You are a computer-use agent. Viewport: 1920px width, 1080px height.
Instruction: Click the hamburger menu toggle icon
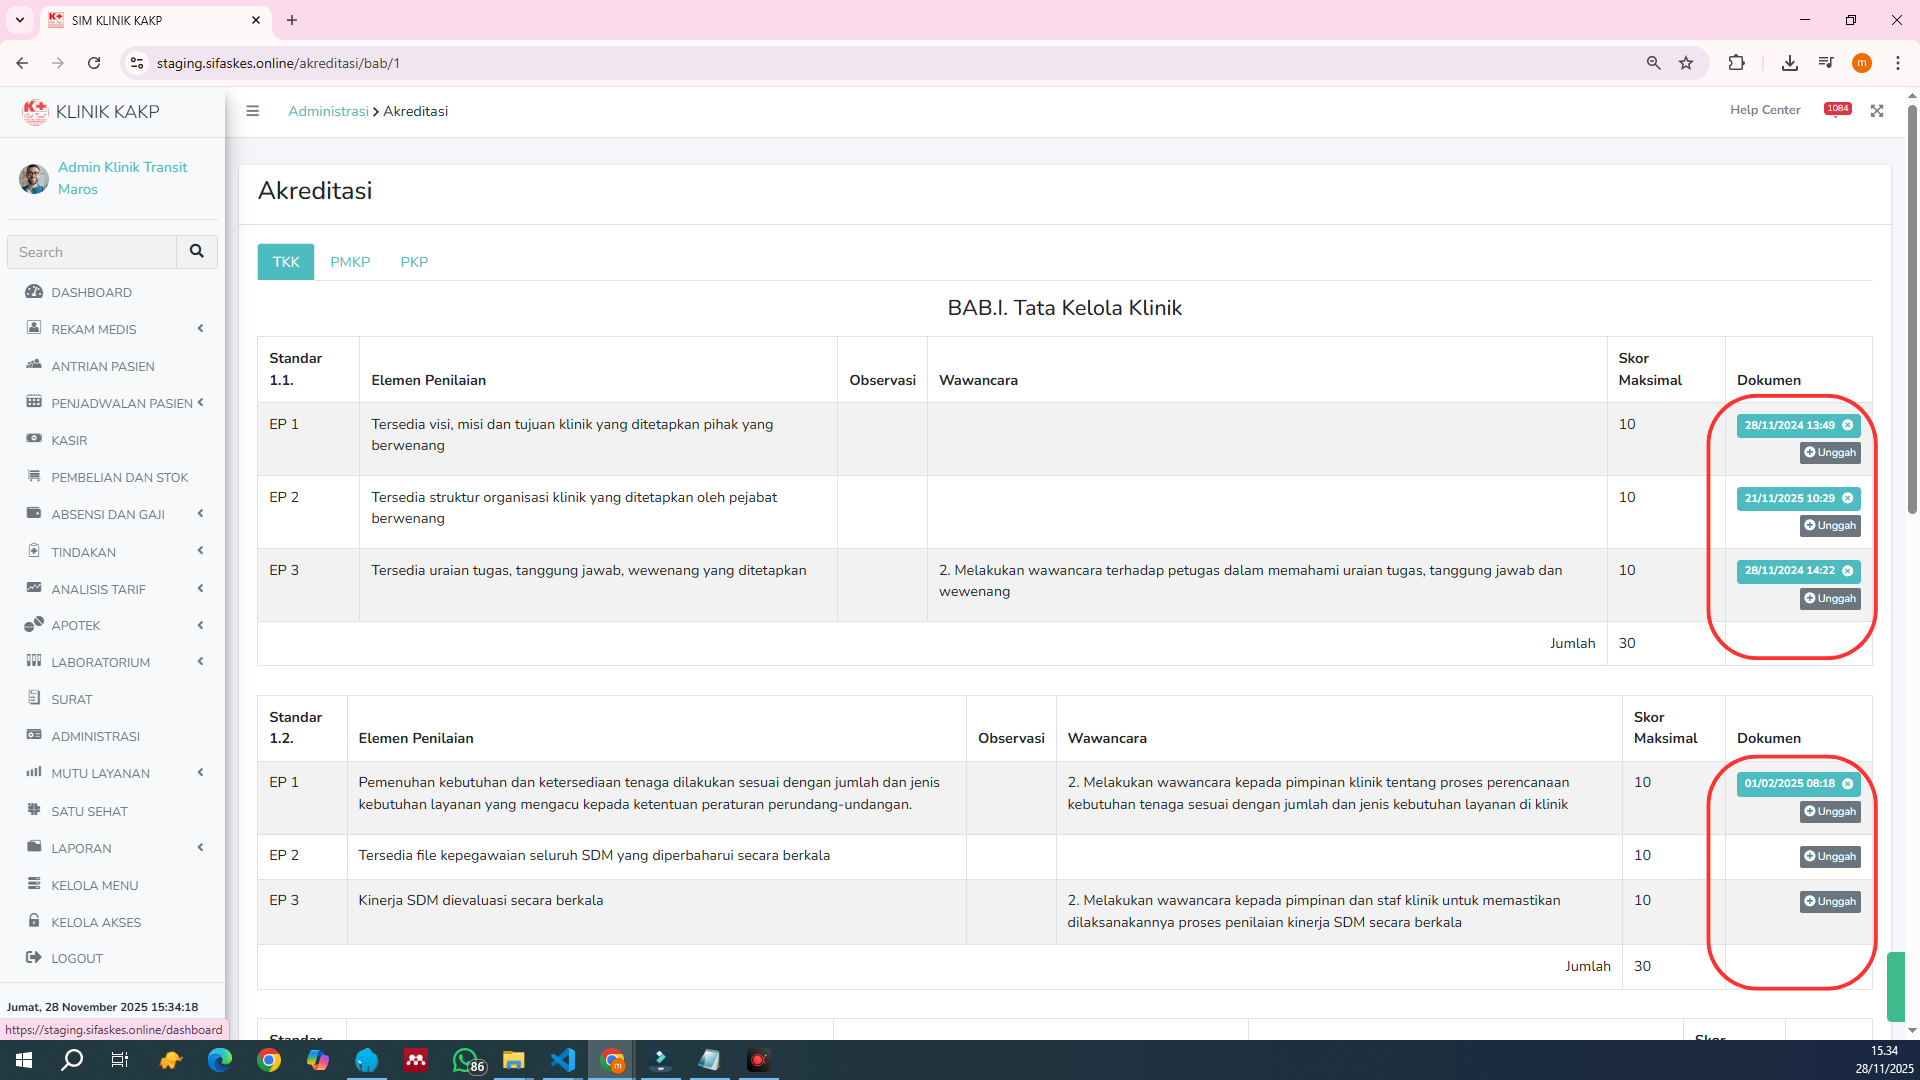(x=252, y=111)
